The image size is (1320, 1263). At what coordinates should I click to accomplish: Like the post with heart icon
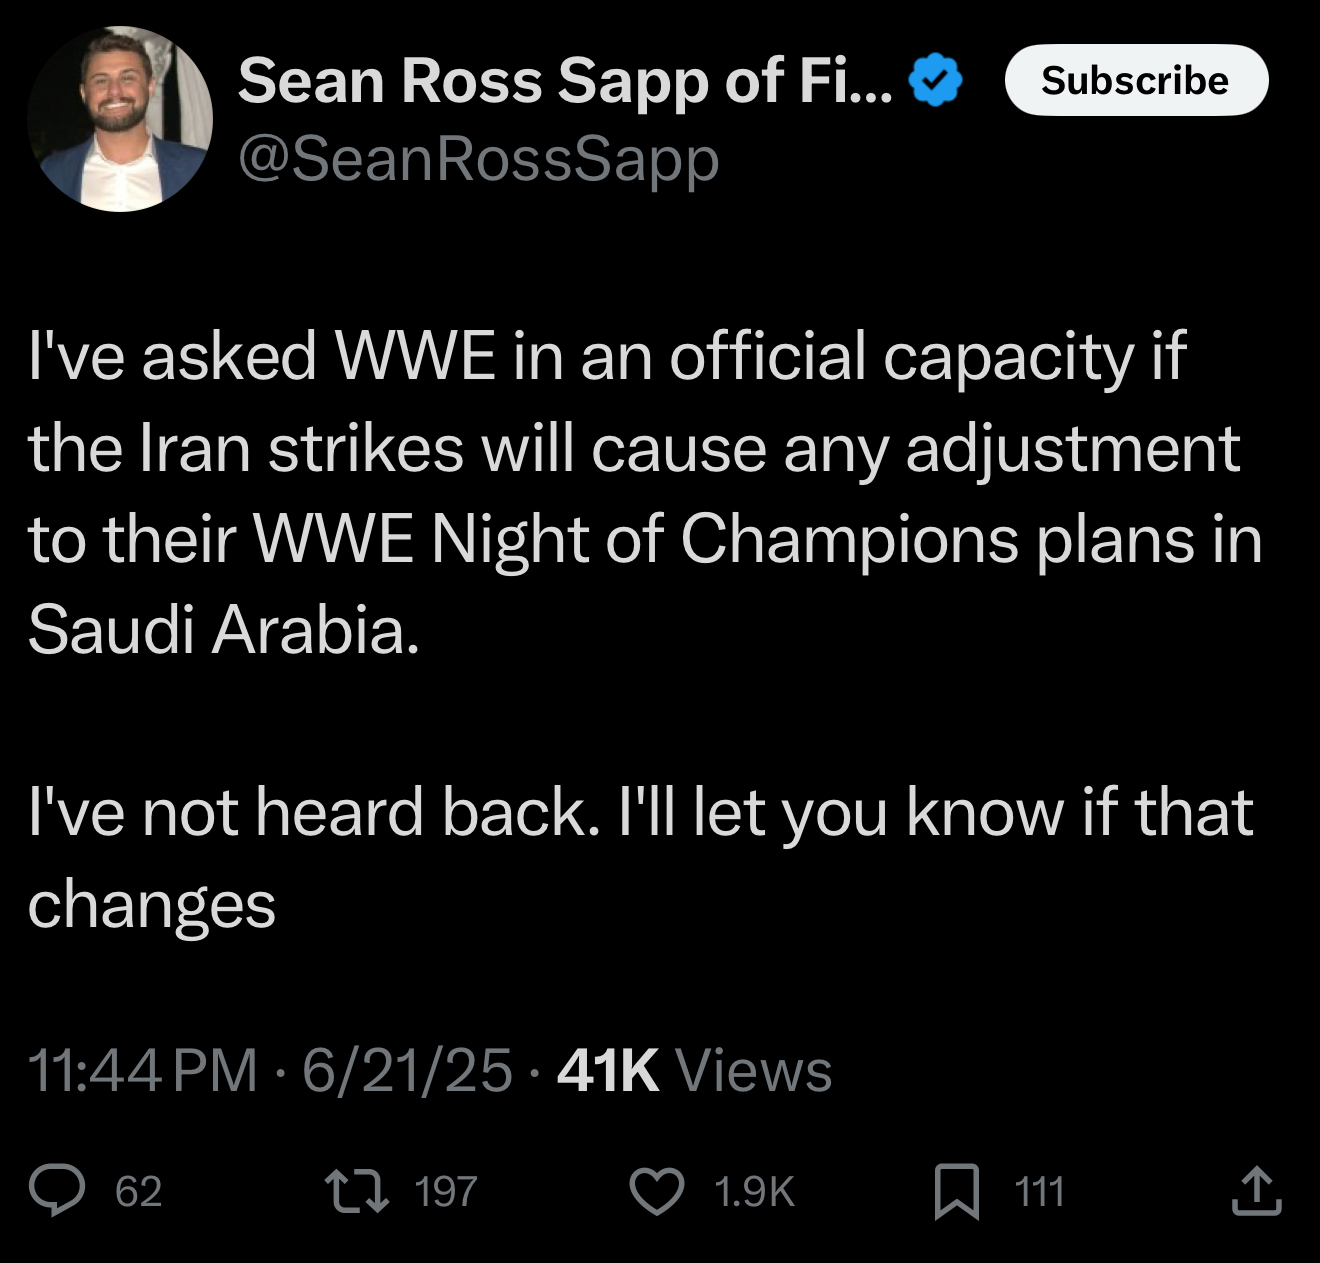click(656, 1191)
